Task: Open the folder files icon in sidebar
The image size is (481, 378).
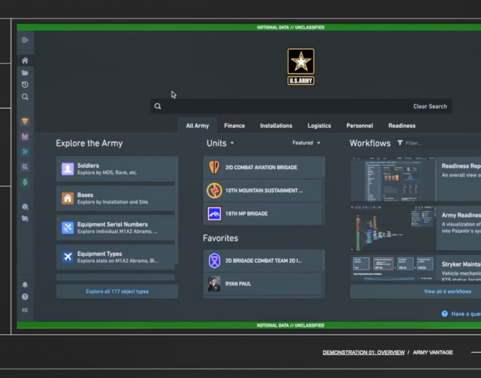Action: [25, 73]
